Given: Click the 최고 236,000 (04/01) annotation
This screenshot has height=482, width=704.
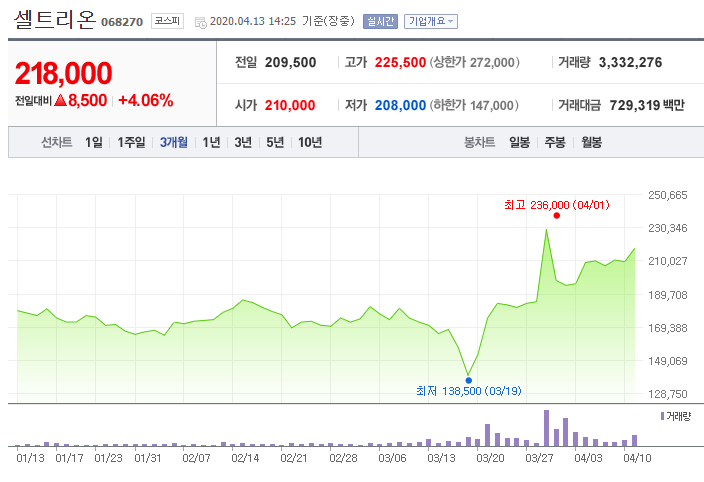Looking at the screenshot, I should 557,205.
